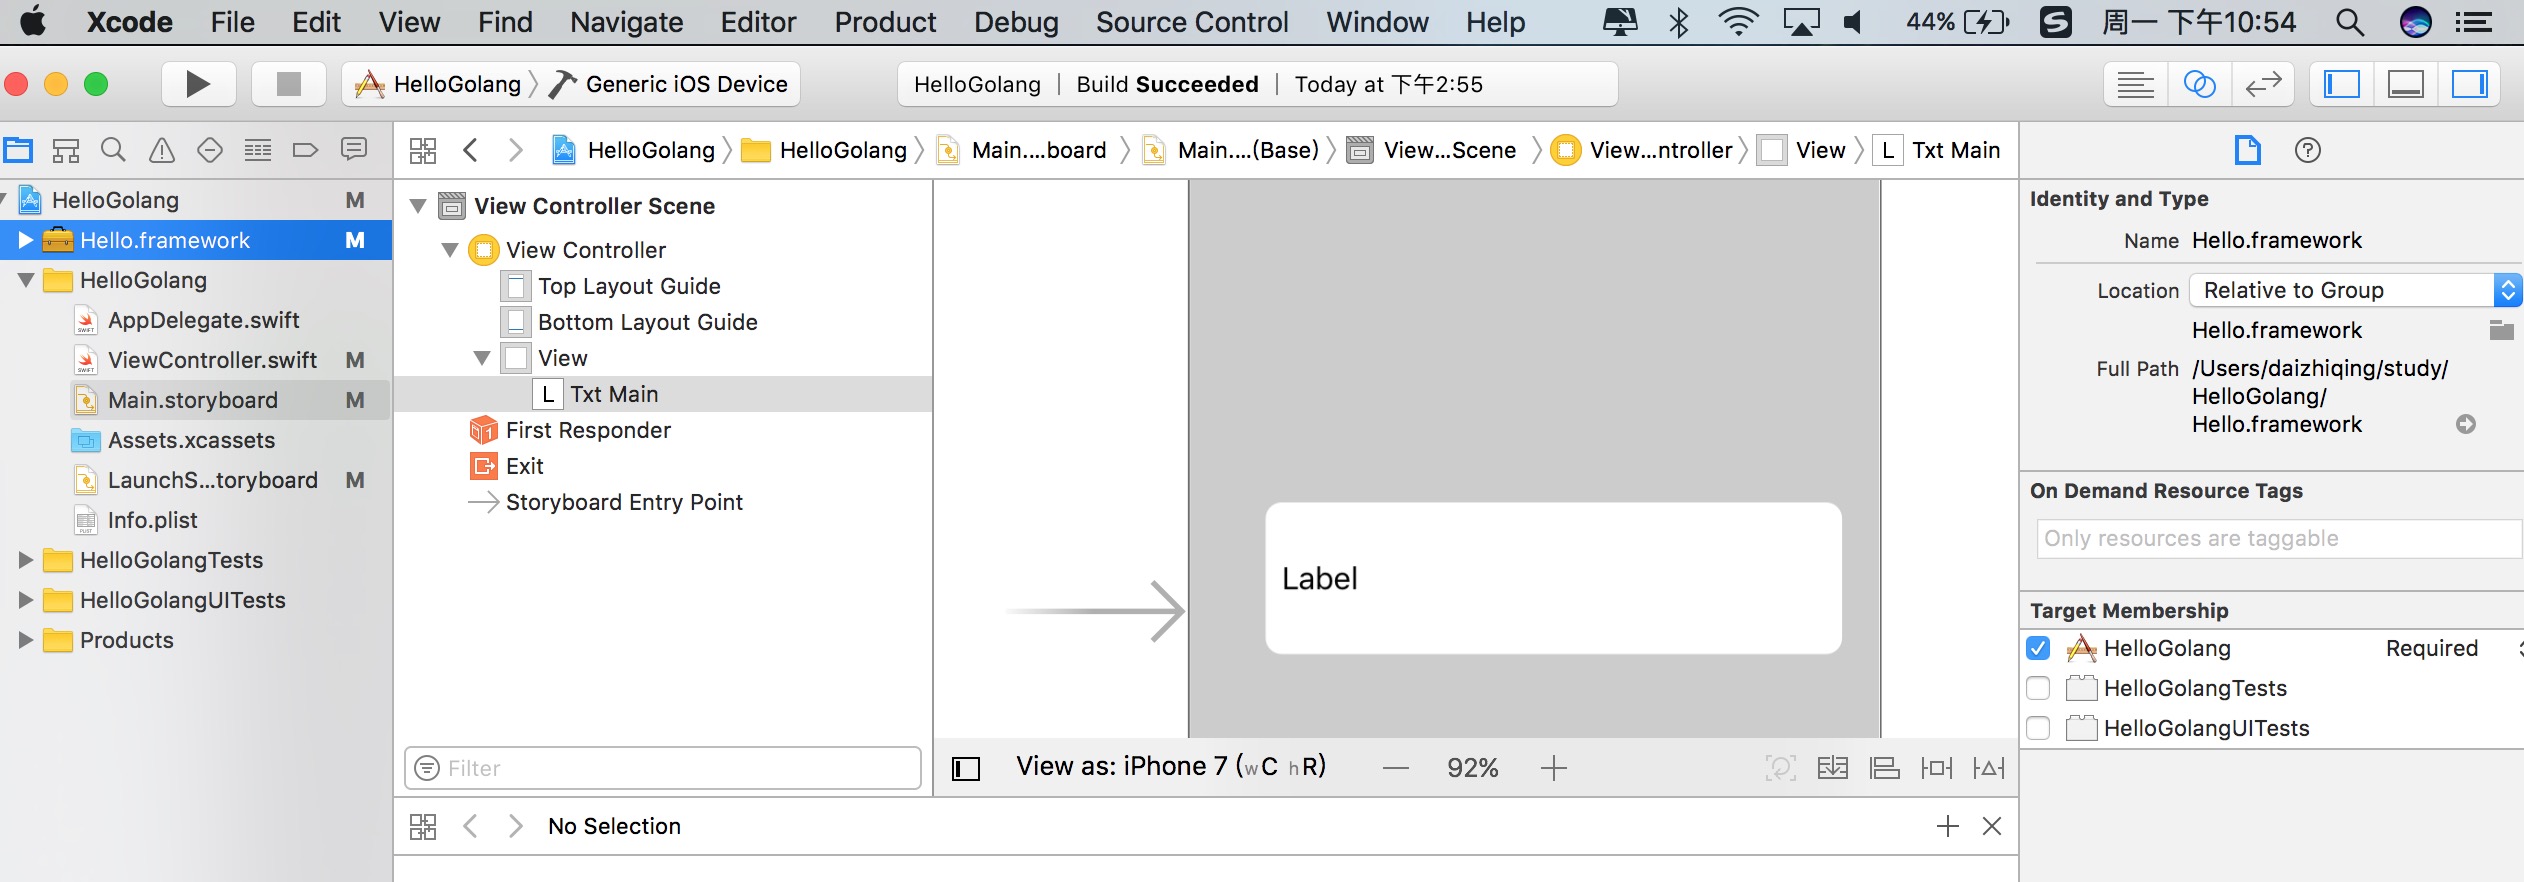Run the HelloGolang build with Play button
2524x882 pixels.
[198, 84]
